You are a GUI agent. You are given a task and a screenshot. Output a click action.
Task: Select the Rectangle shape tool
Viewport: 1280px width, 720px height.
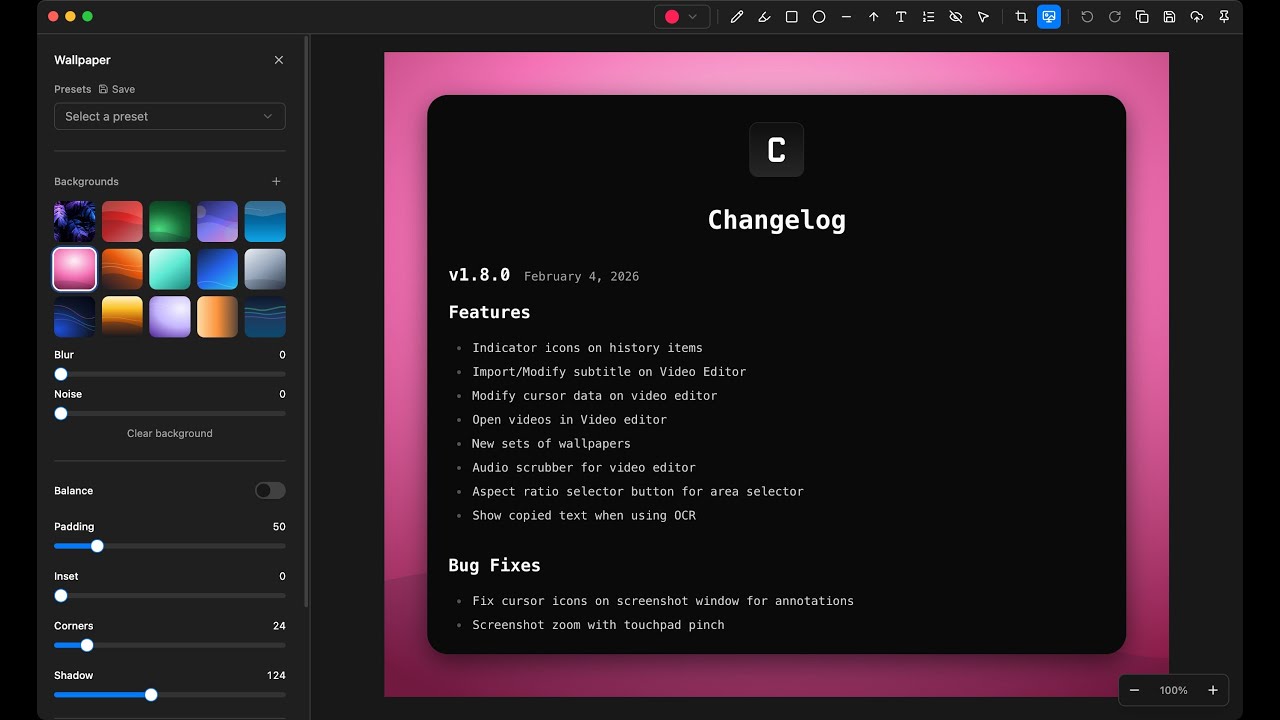click(x=791, y=17)
